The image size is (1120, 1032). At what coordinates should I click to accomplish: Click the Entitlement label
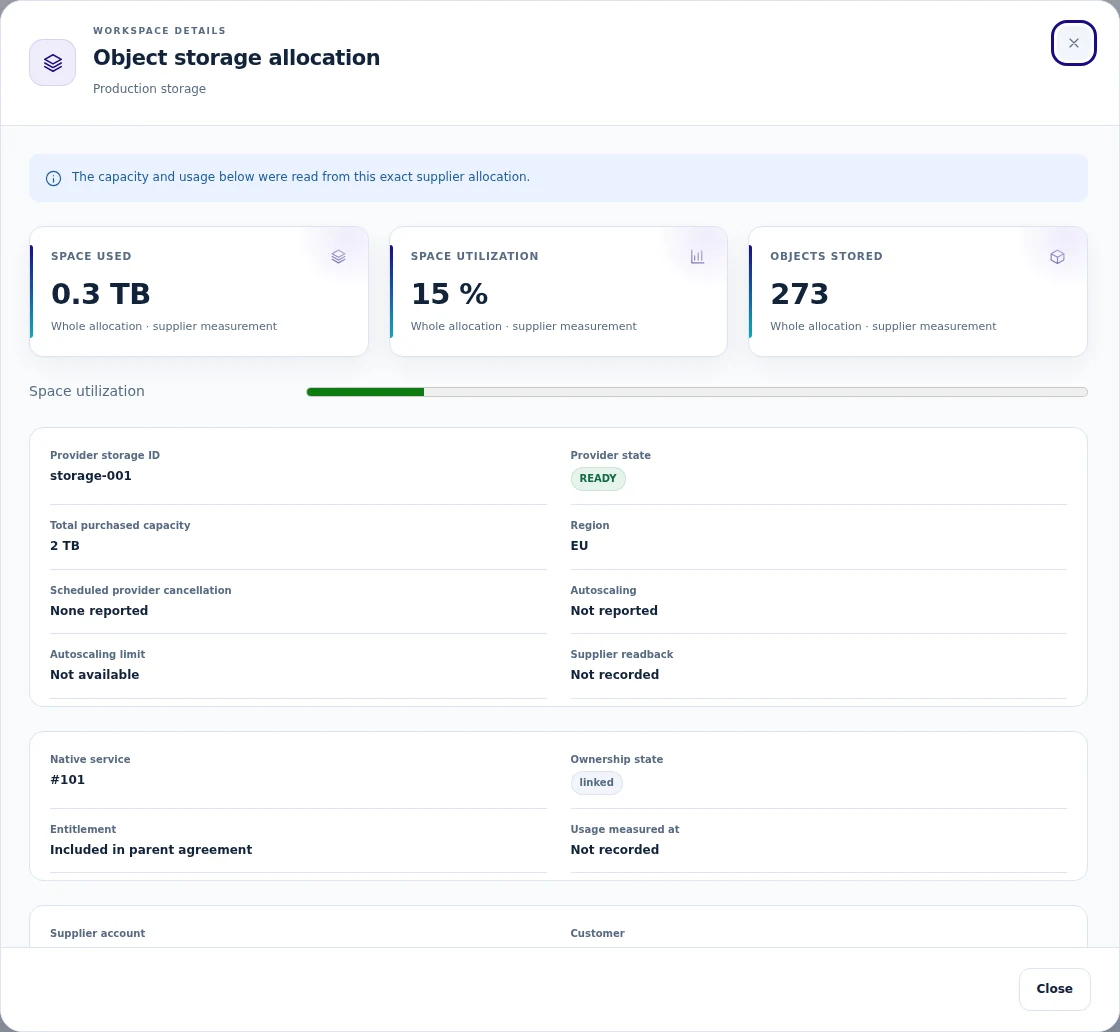pyautogui.click(x=83, y=830)
